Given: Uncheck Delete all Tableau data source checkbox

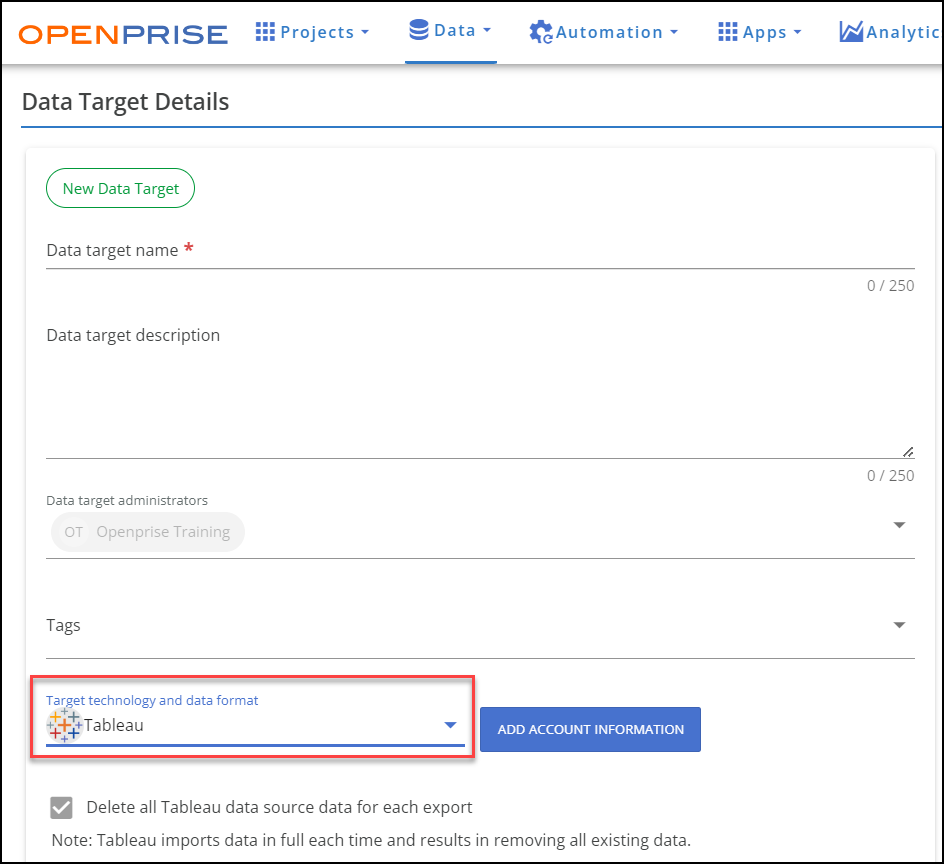Looking at the screenshot, I should point(61,808).
